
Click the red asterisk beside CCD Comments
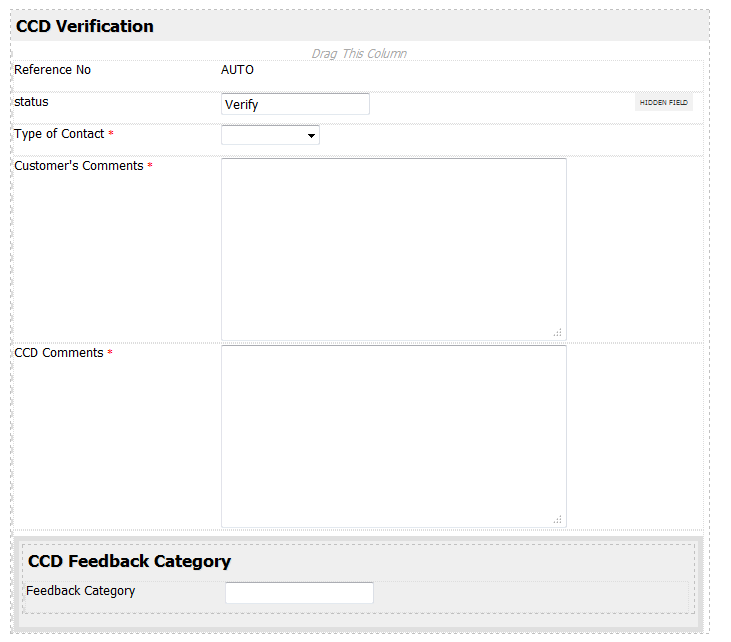[110, 353]
